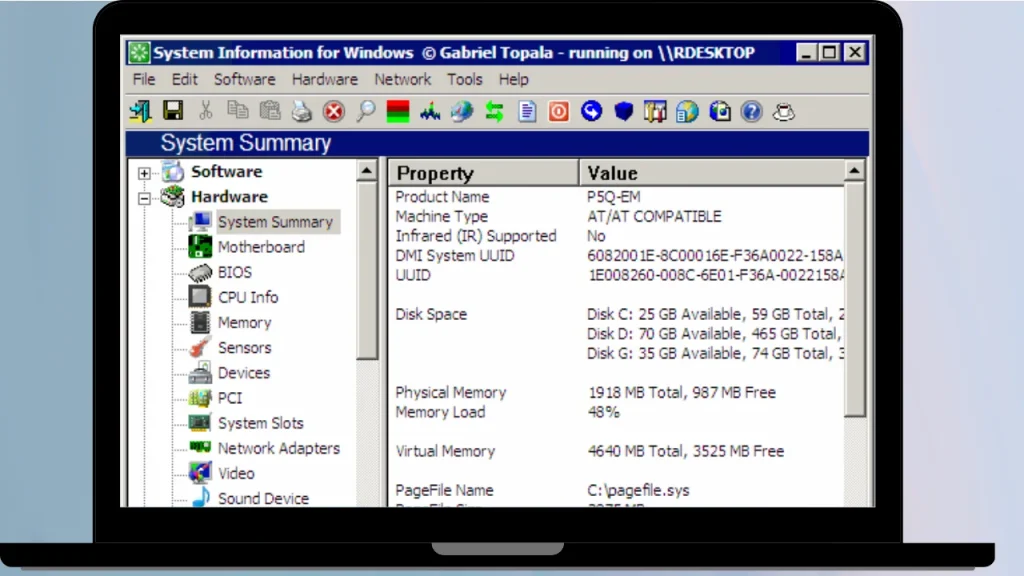This screenshot has height=576, width=1024.
Task: Click the Value column header
Action: (x=711, y=173)
